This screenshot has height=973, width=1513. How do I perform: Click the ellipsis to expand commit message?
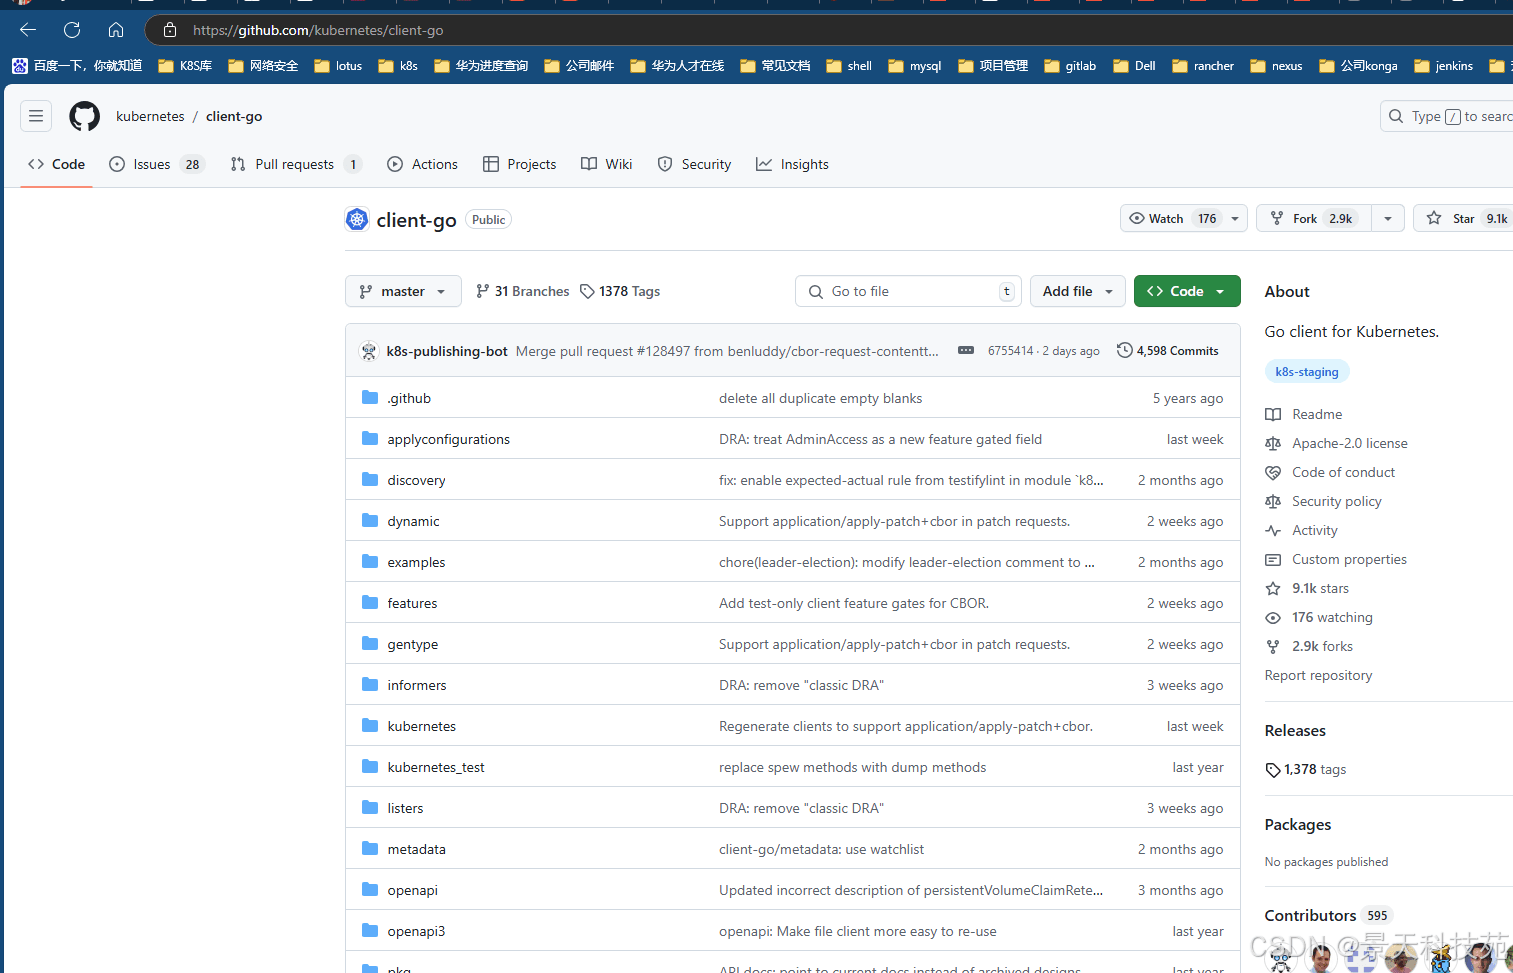[965, 351]
